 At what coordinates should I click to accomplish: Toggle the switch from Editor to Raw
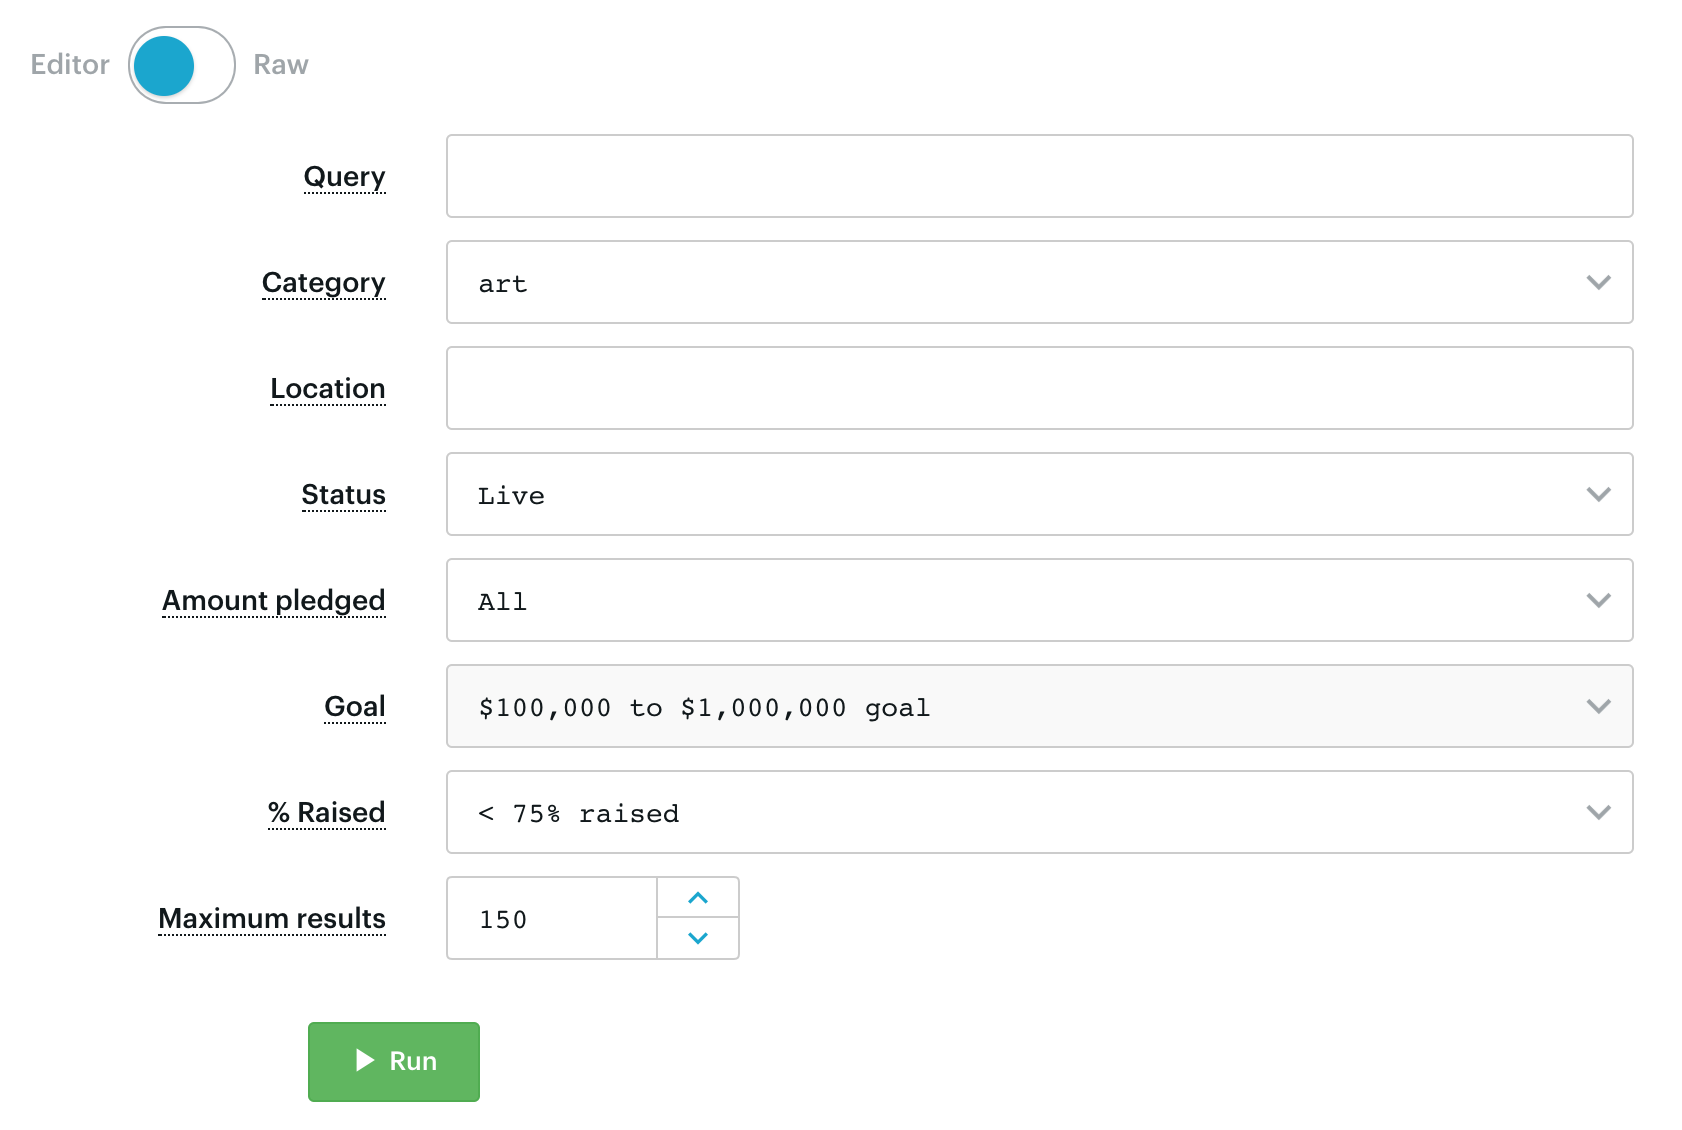(180, 64)
